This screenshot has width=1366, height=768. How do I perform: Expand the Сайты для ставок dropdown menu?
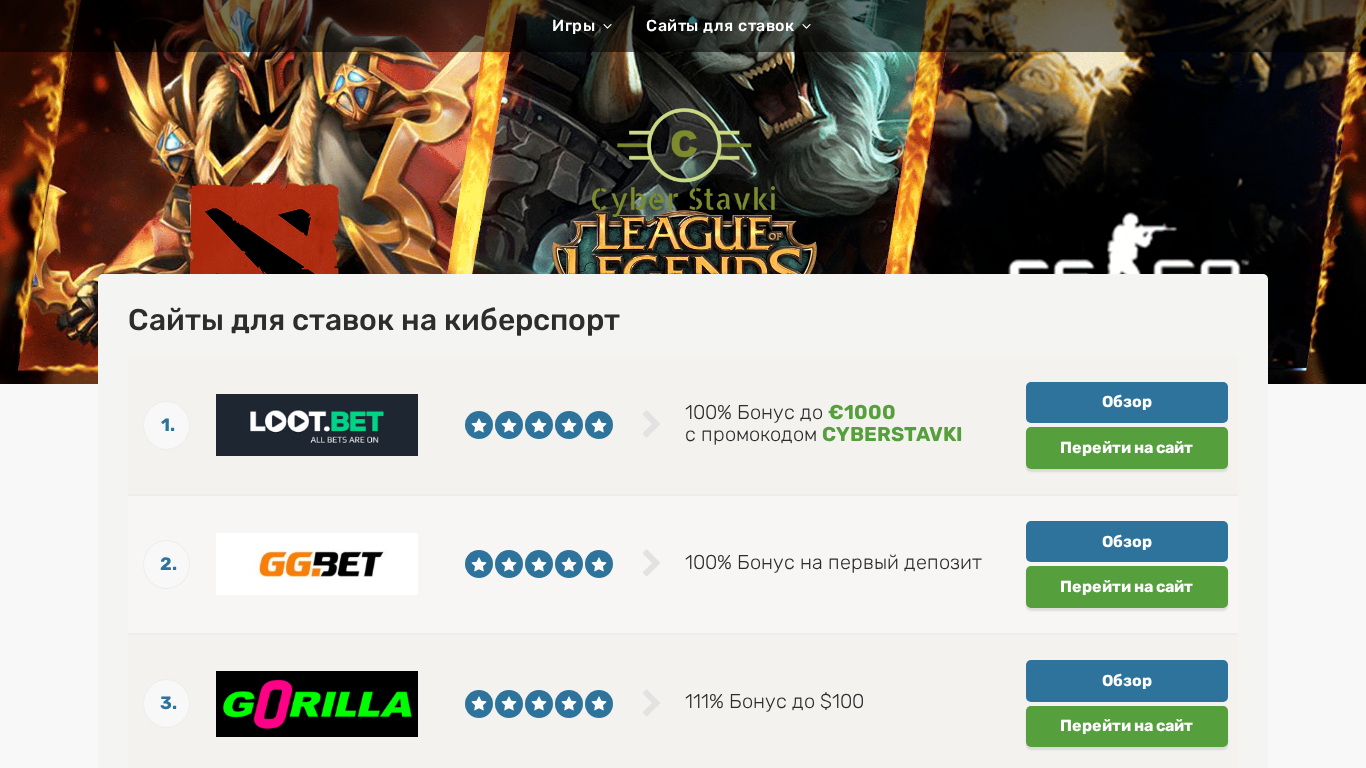[x=728, y=26]
